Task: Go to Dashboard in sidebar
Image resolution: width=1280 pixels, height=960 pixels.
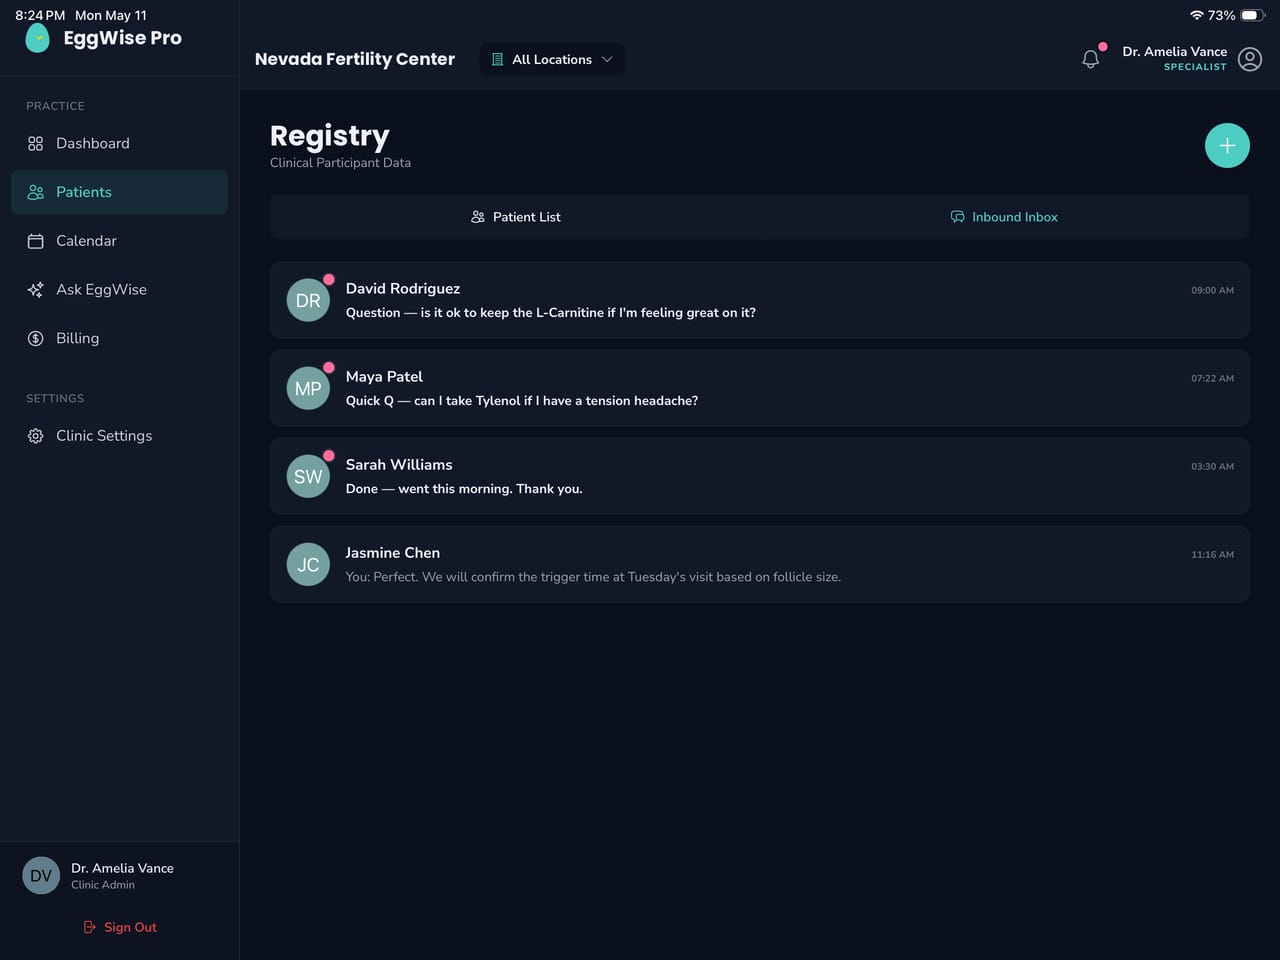Action: (x=119, y=144)
